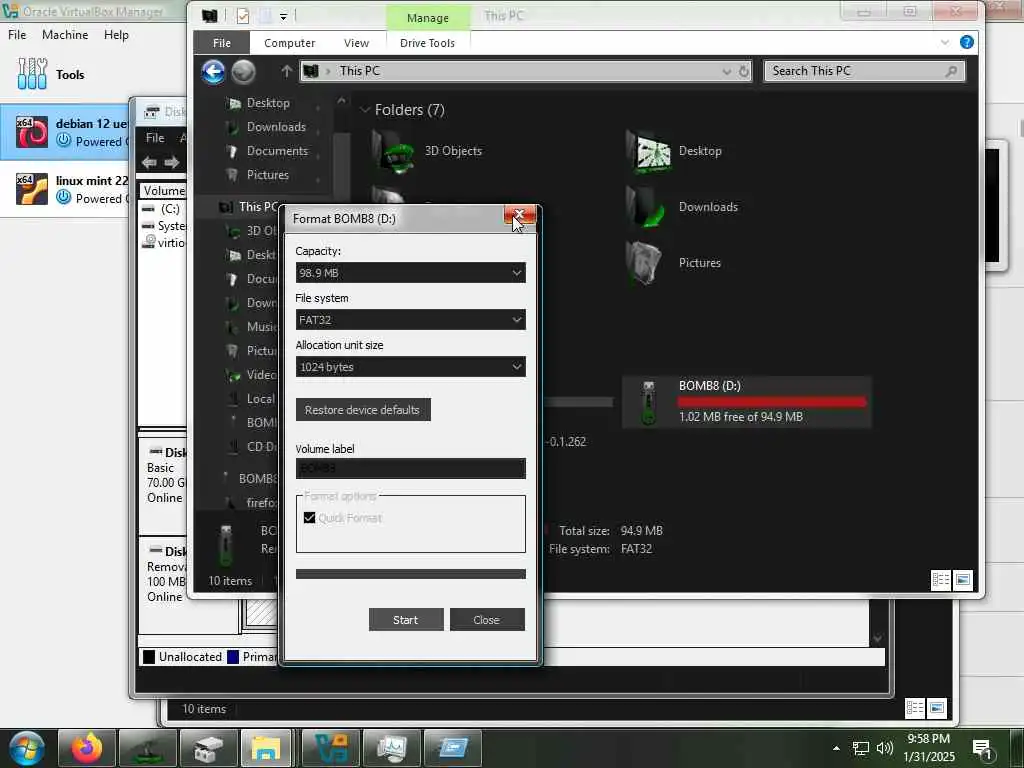Click the Windows Start orb
Screen dimensions: 1024x768
click(x=27, y=748)
